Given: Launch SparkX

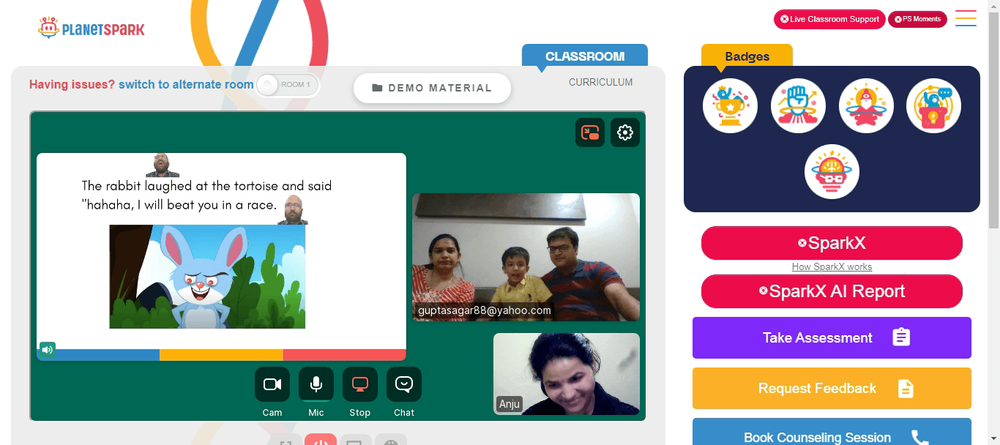Looking at the screenshot, I should coord(832,243).
